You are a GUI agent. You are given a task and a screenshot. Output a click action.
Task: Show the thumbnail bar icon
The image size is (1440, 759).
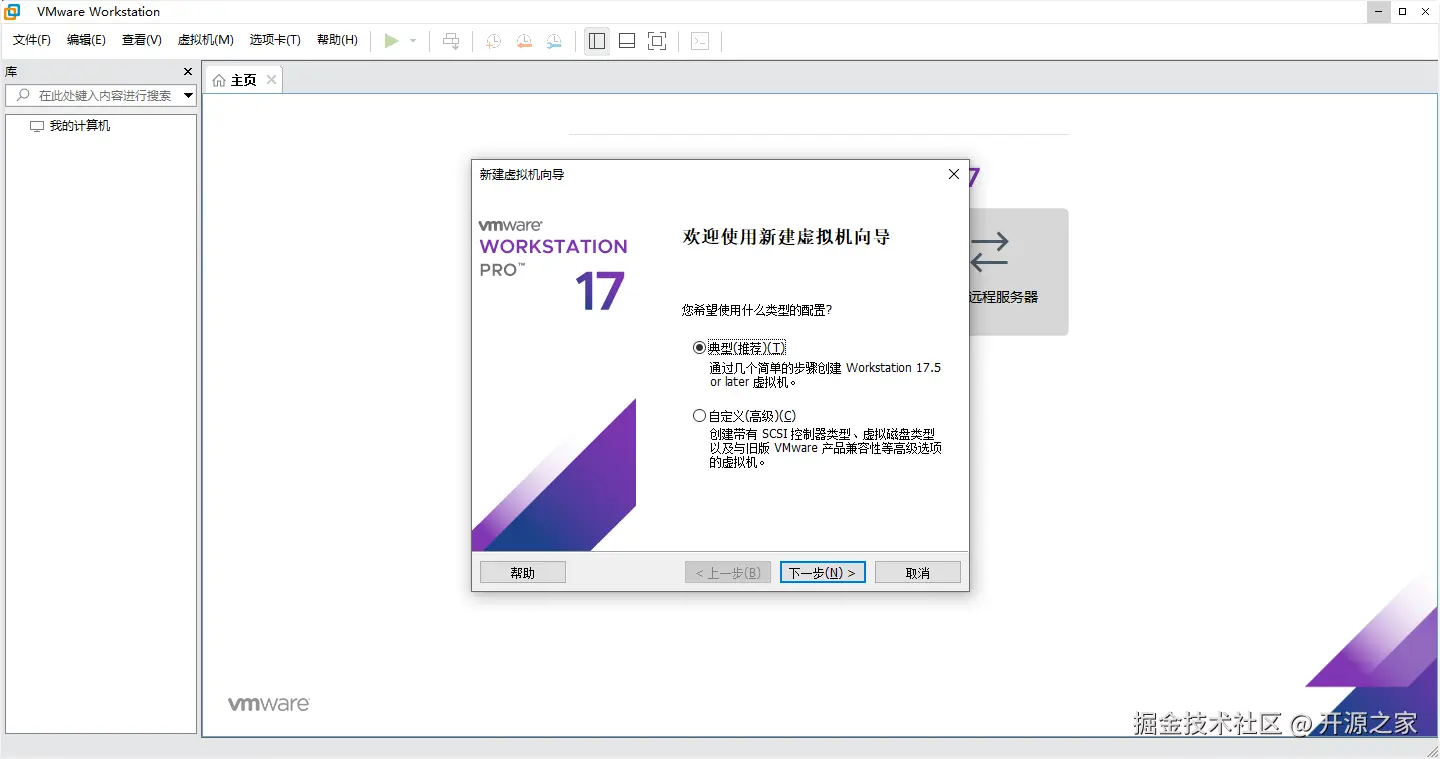pyautogui.click(x=626, y=40)
